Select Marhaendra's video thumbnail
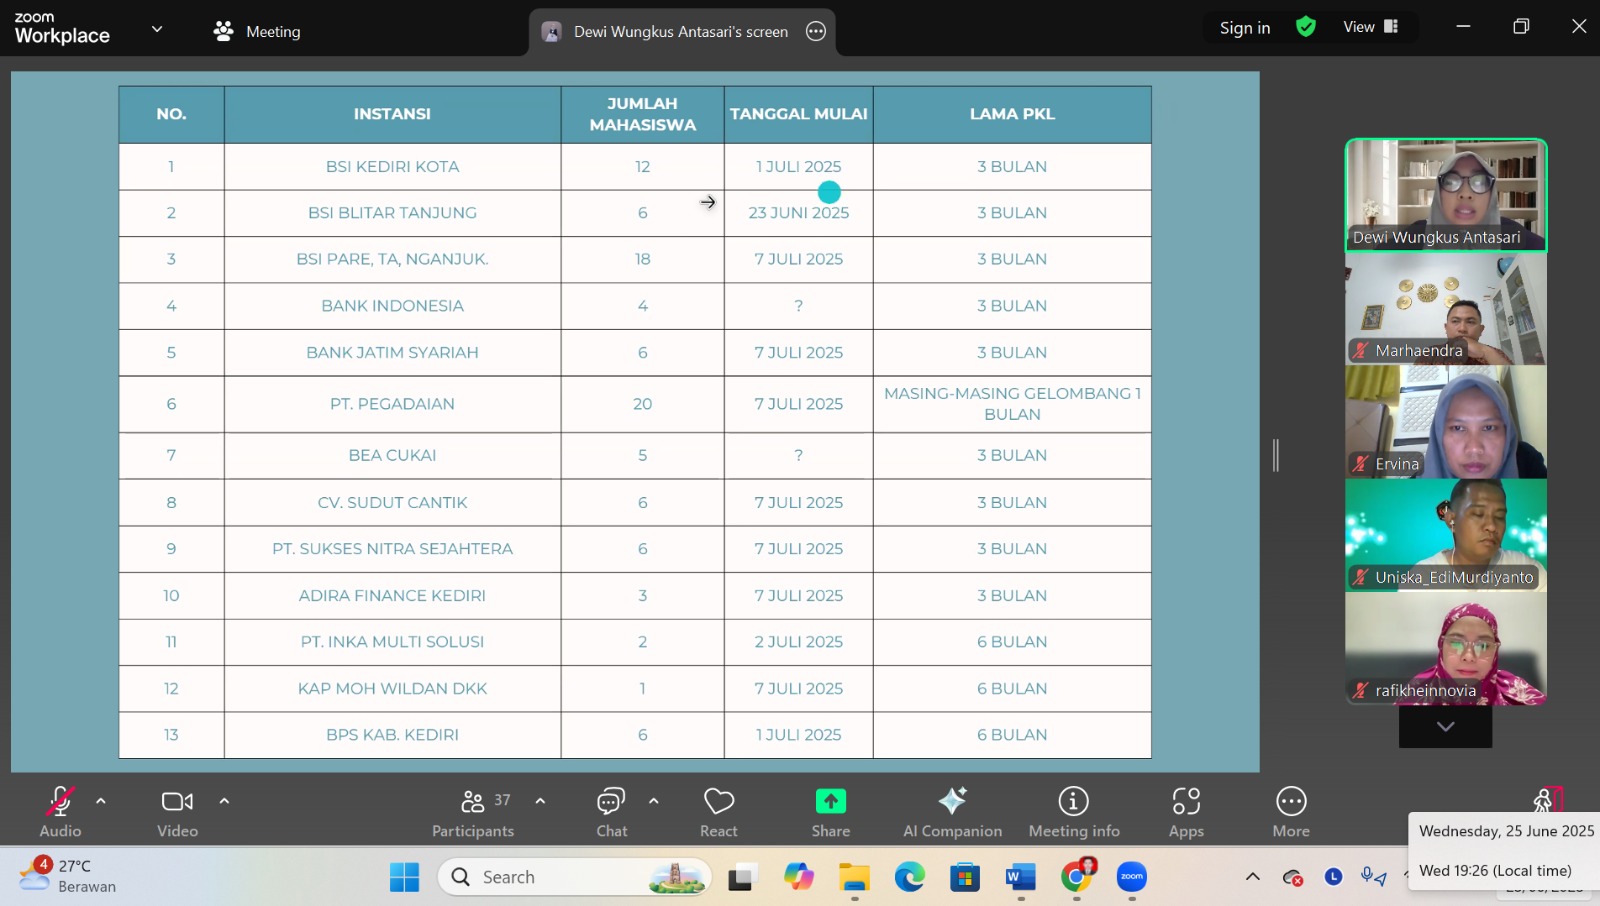 coord(1445,309)
